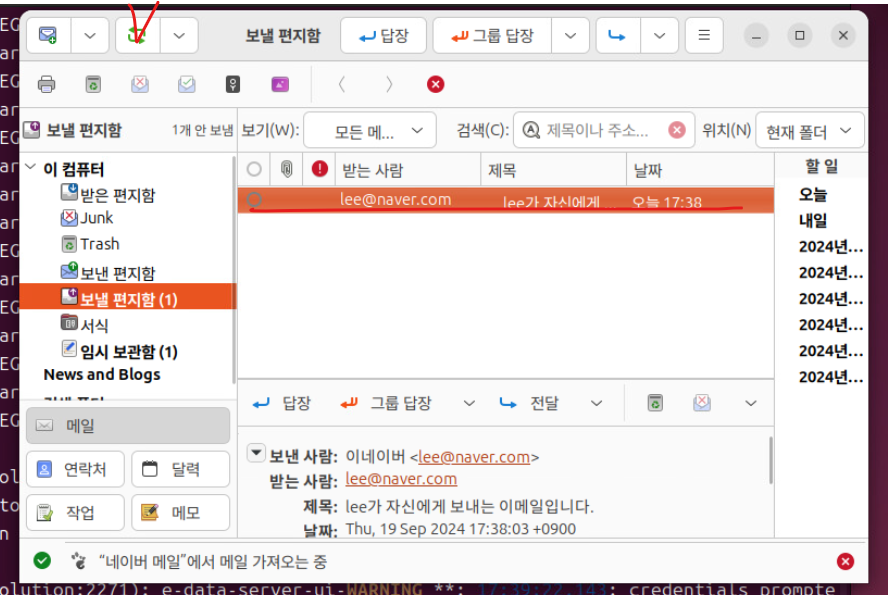Expand preview pane 전달 dropdown arrow
The height and width of the screenshot is (595, 888).
[x=596, y=403]
